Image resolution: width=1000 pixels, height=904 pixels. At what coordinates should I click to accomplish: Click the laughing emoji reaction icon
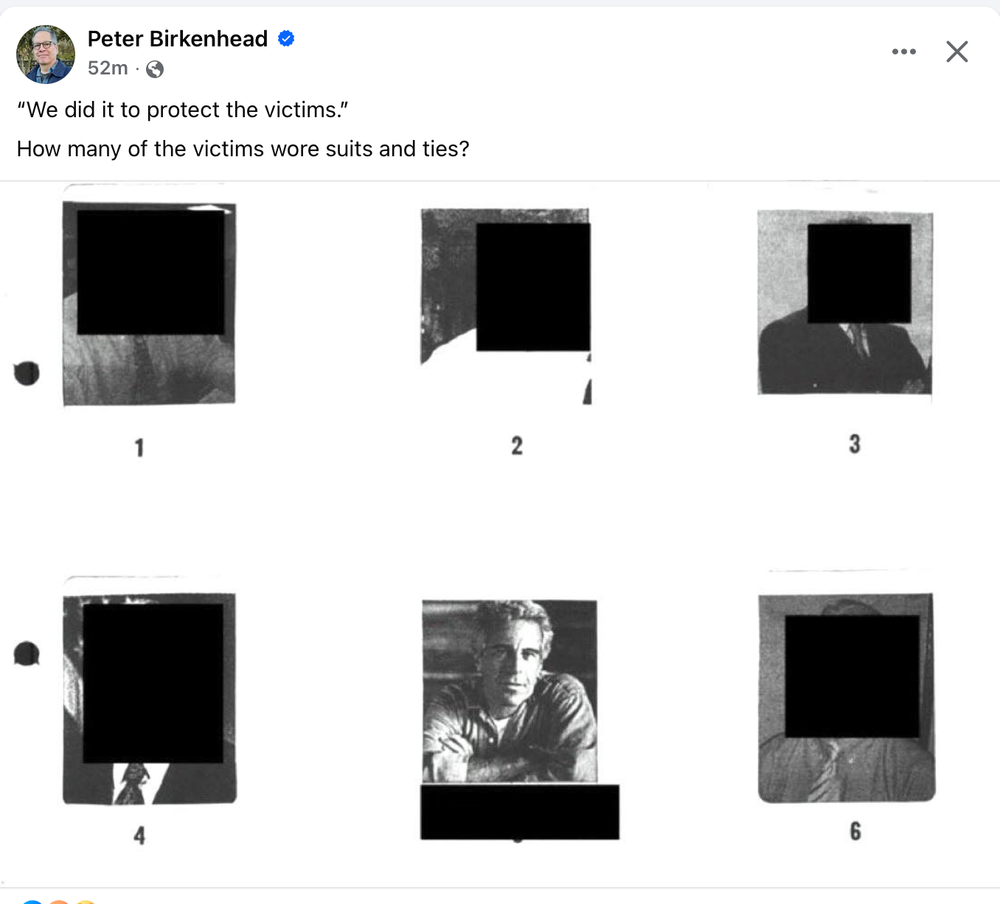tap(85, 900)
